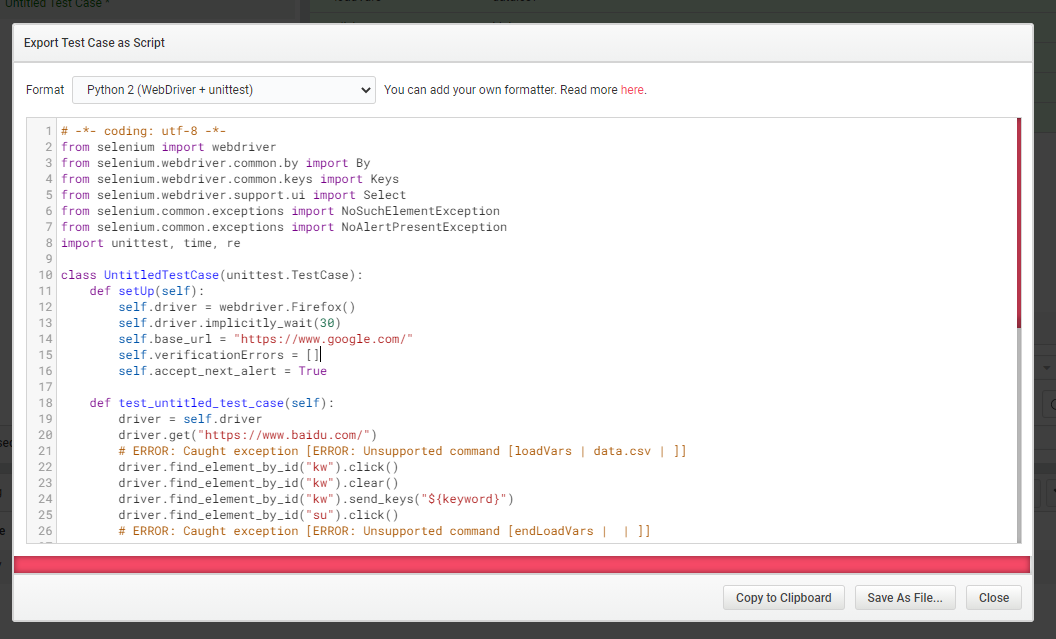Open the Format dropdown for Python 2

coord(224,90)
